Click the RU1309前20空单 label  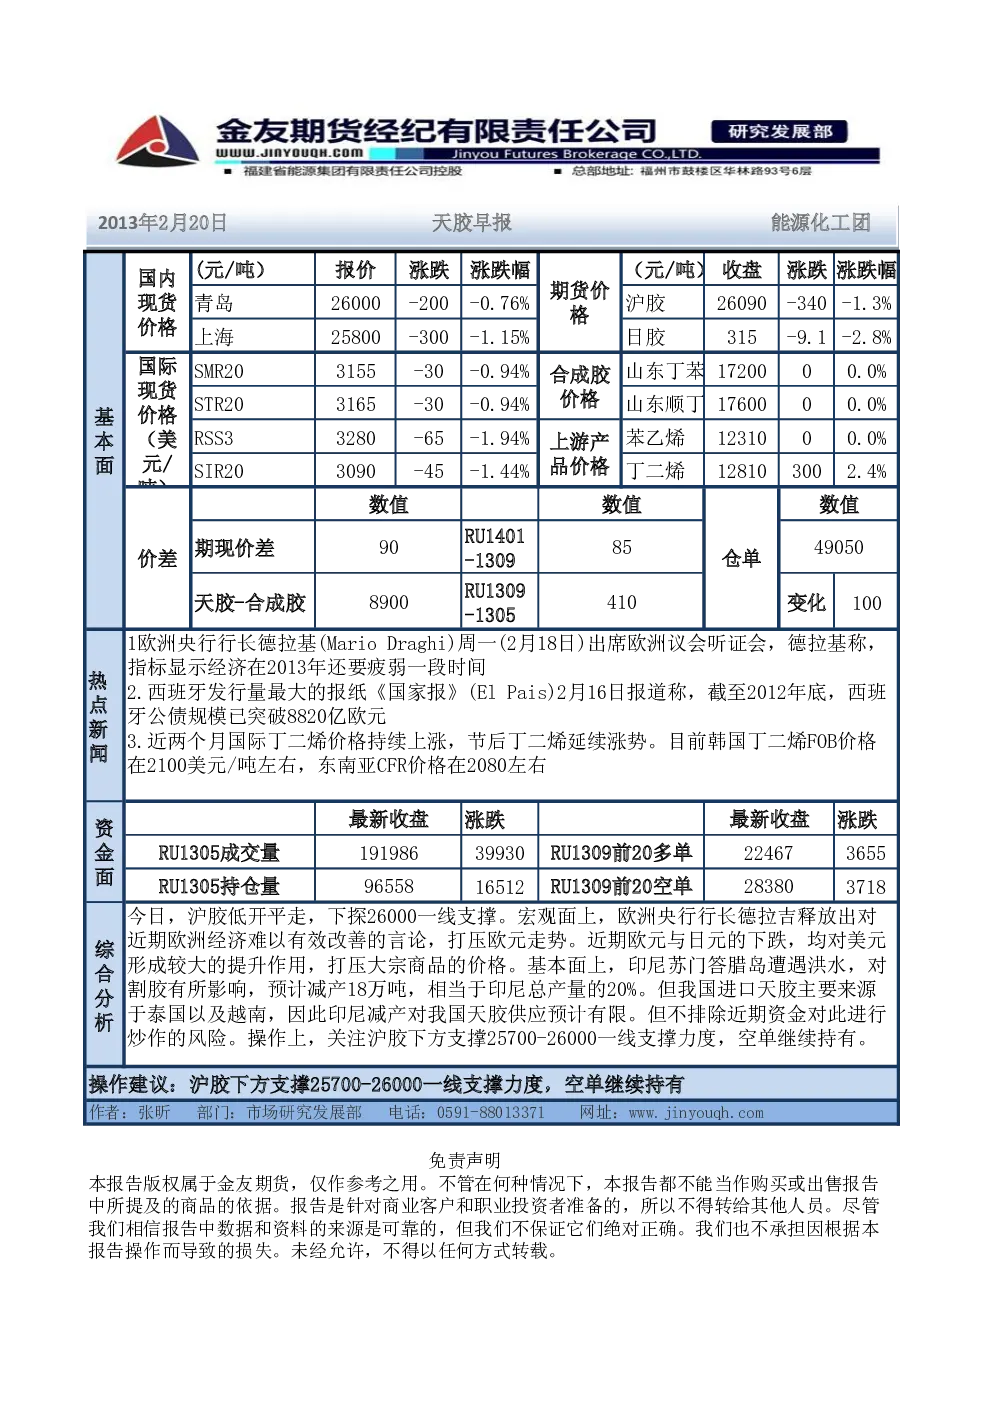[x=621, y=886]
